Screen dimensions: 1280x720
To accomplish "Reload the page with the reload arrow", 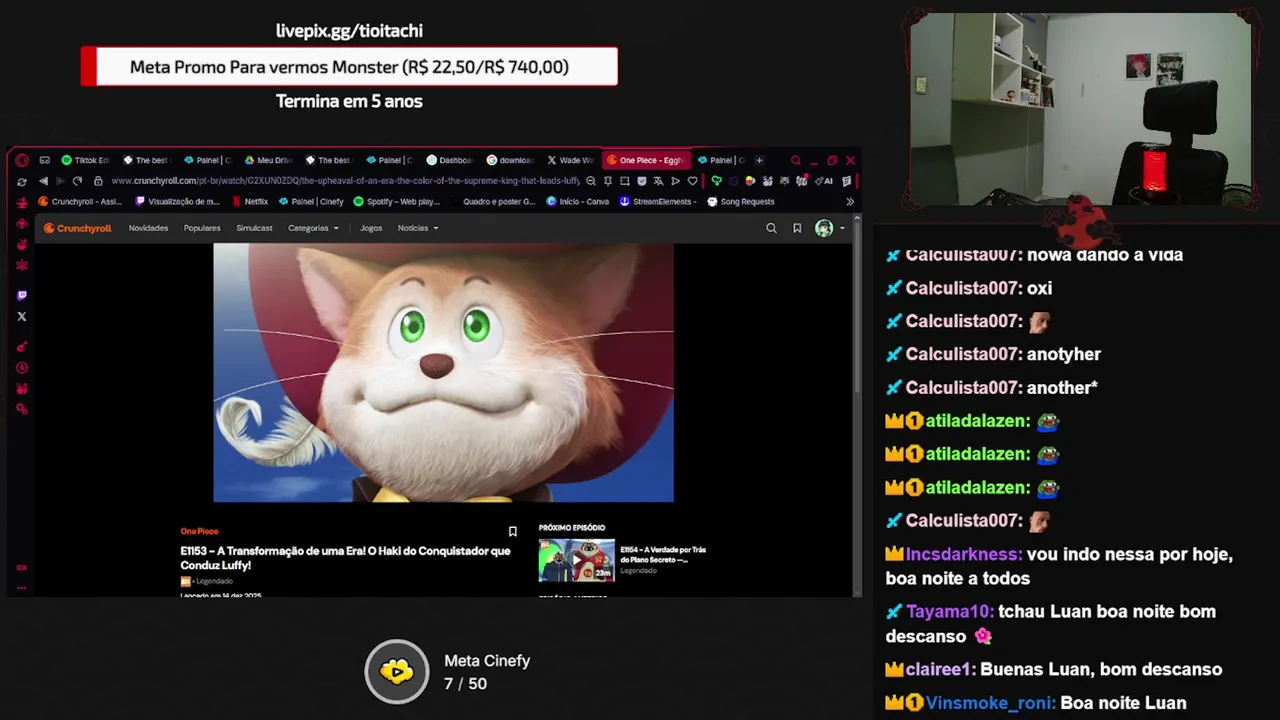I will pos(78,181).
